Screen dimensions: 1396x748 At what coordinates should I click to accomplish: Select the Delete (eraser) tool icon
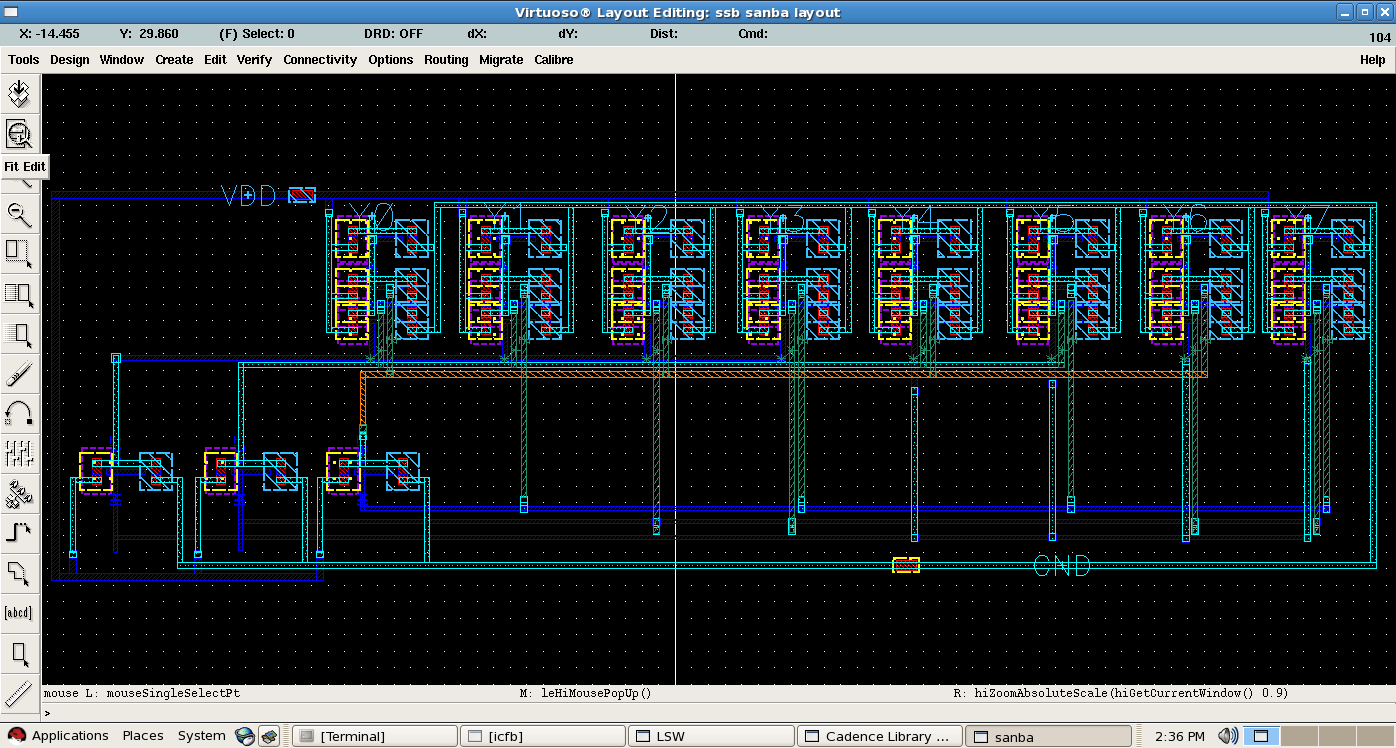[x=19, y=374]
